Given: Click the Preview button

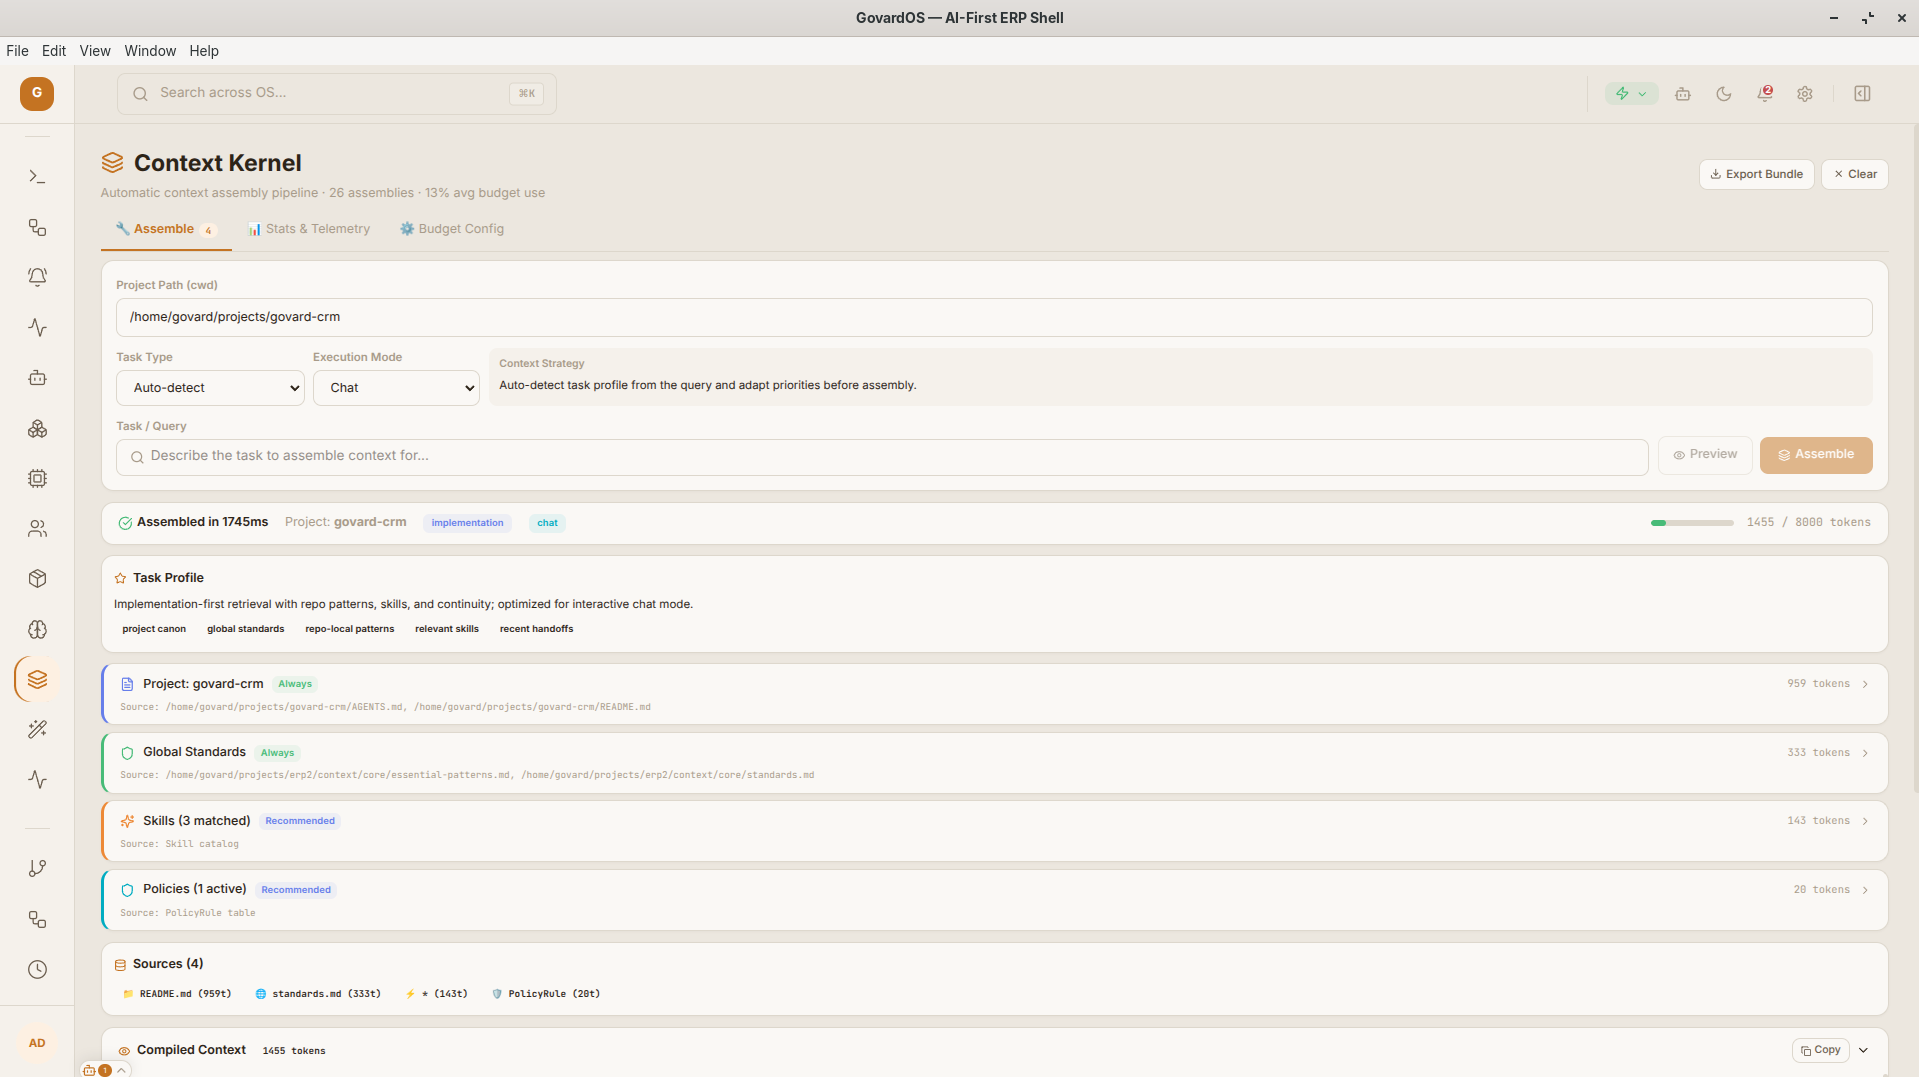Looking at the screenshot, I should pos(1705,454).
